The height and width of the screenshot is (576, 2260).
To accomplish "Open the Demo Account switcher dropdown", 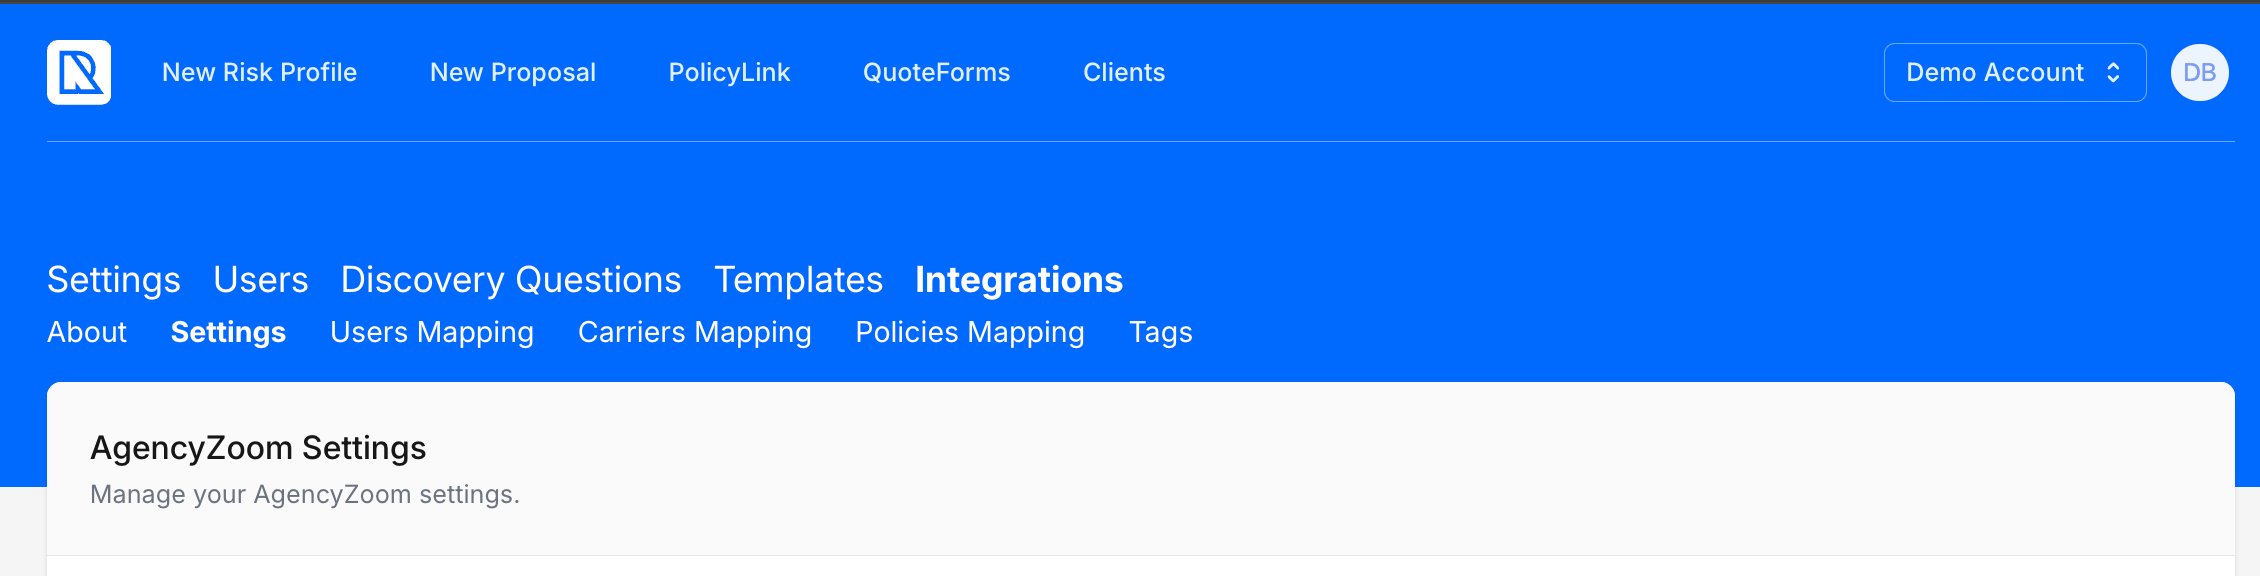I will [x=2015, y=72].
